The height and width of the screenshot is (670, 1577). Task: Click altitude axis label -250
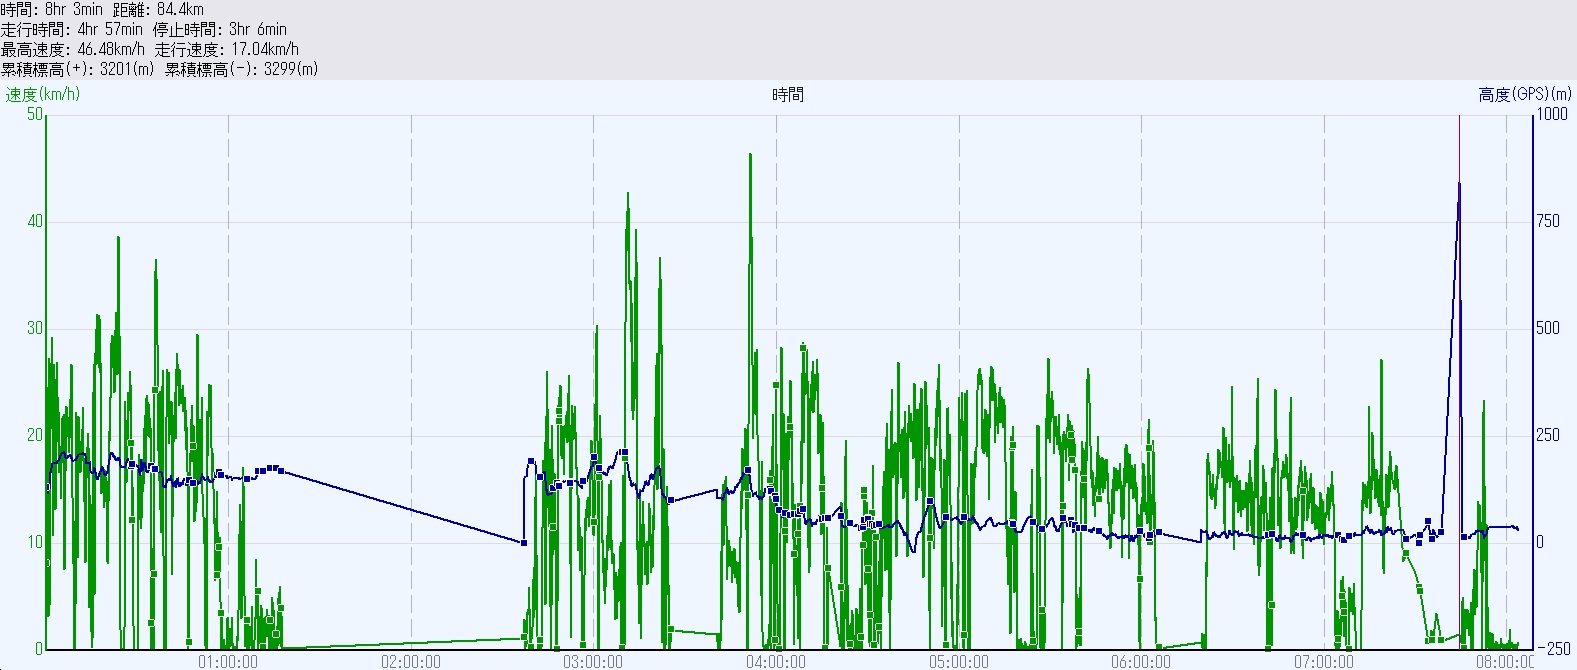point(1552,649)
